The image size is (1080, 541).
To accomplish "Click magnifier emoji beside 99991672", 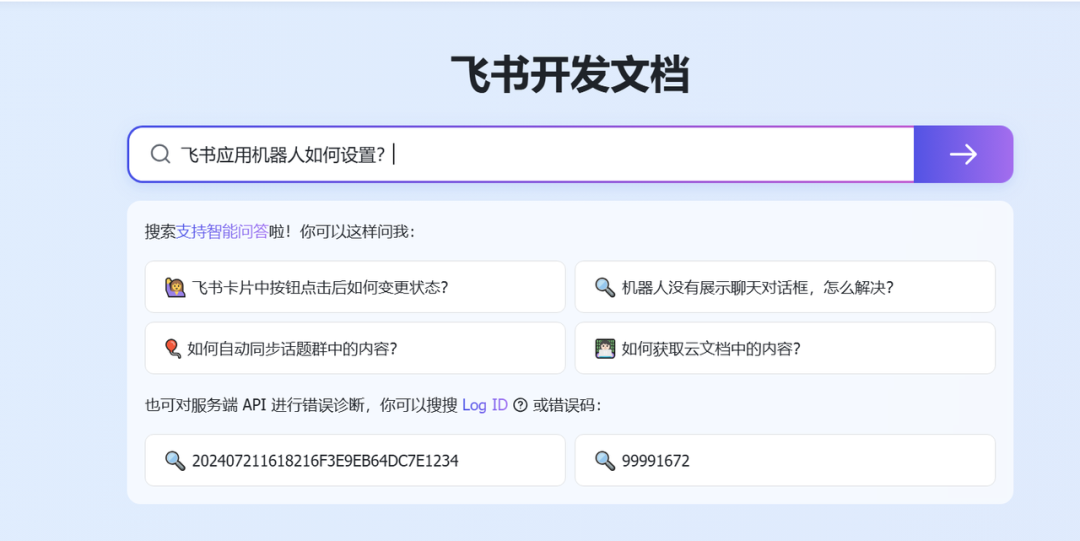I will pos(605,460).
